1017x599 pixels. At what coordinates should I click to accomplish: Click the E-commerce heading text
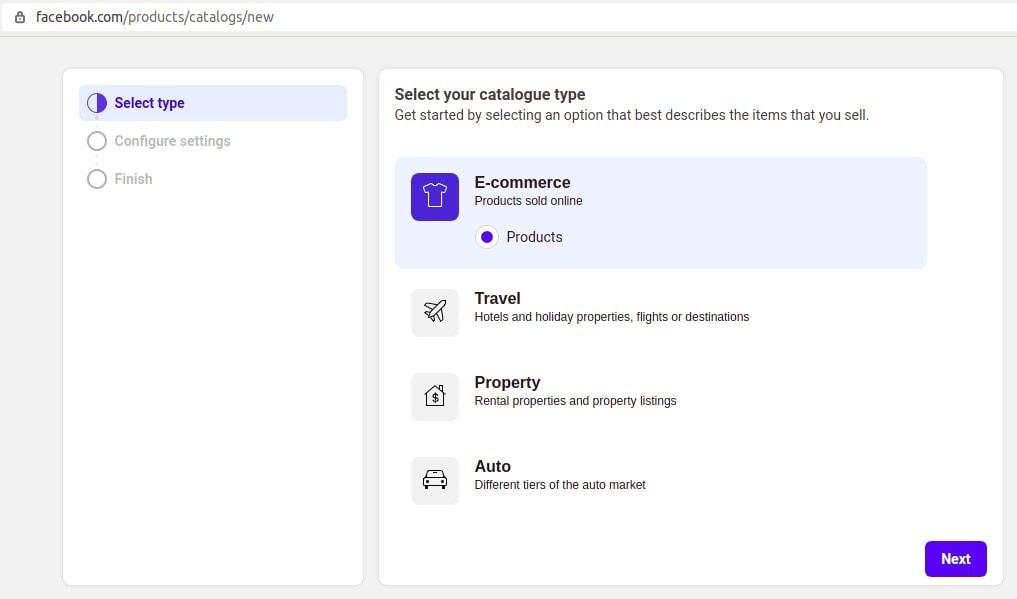[x=522, y=182]
